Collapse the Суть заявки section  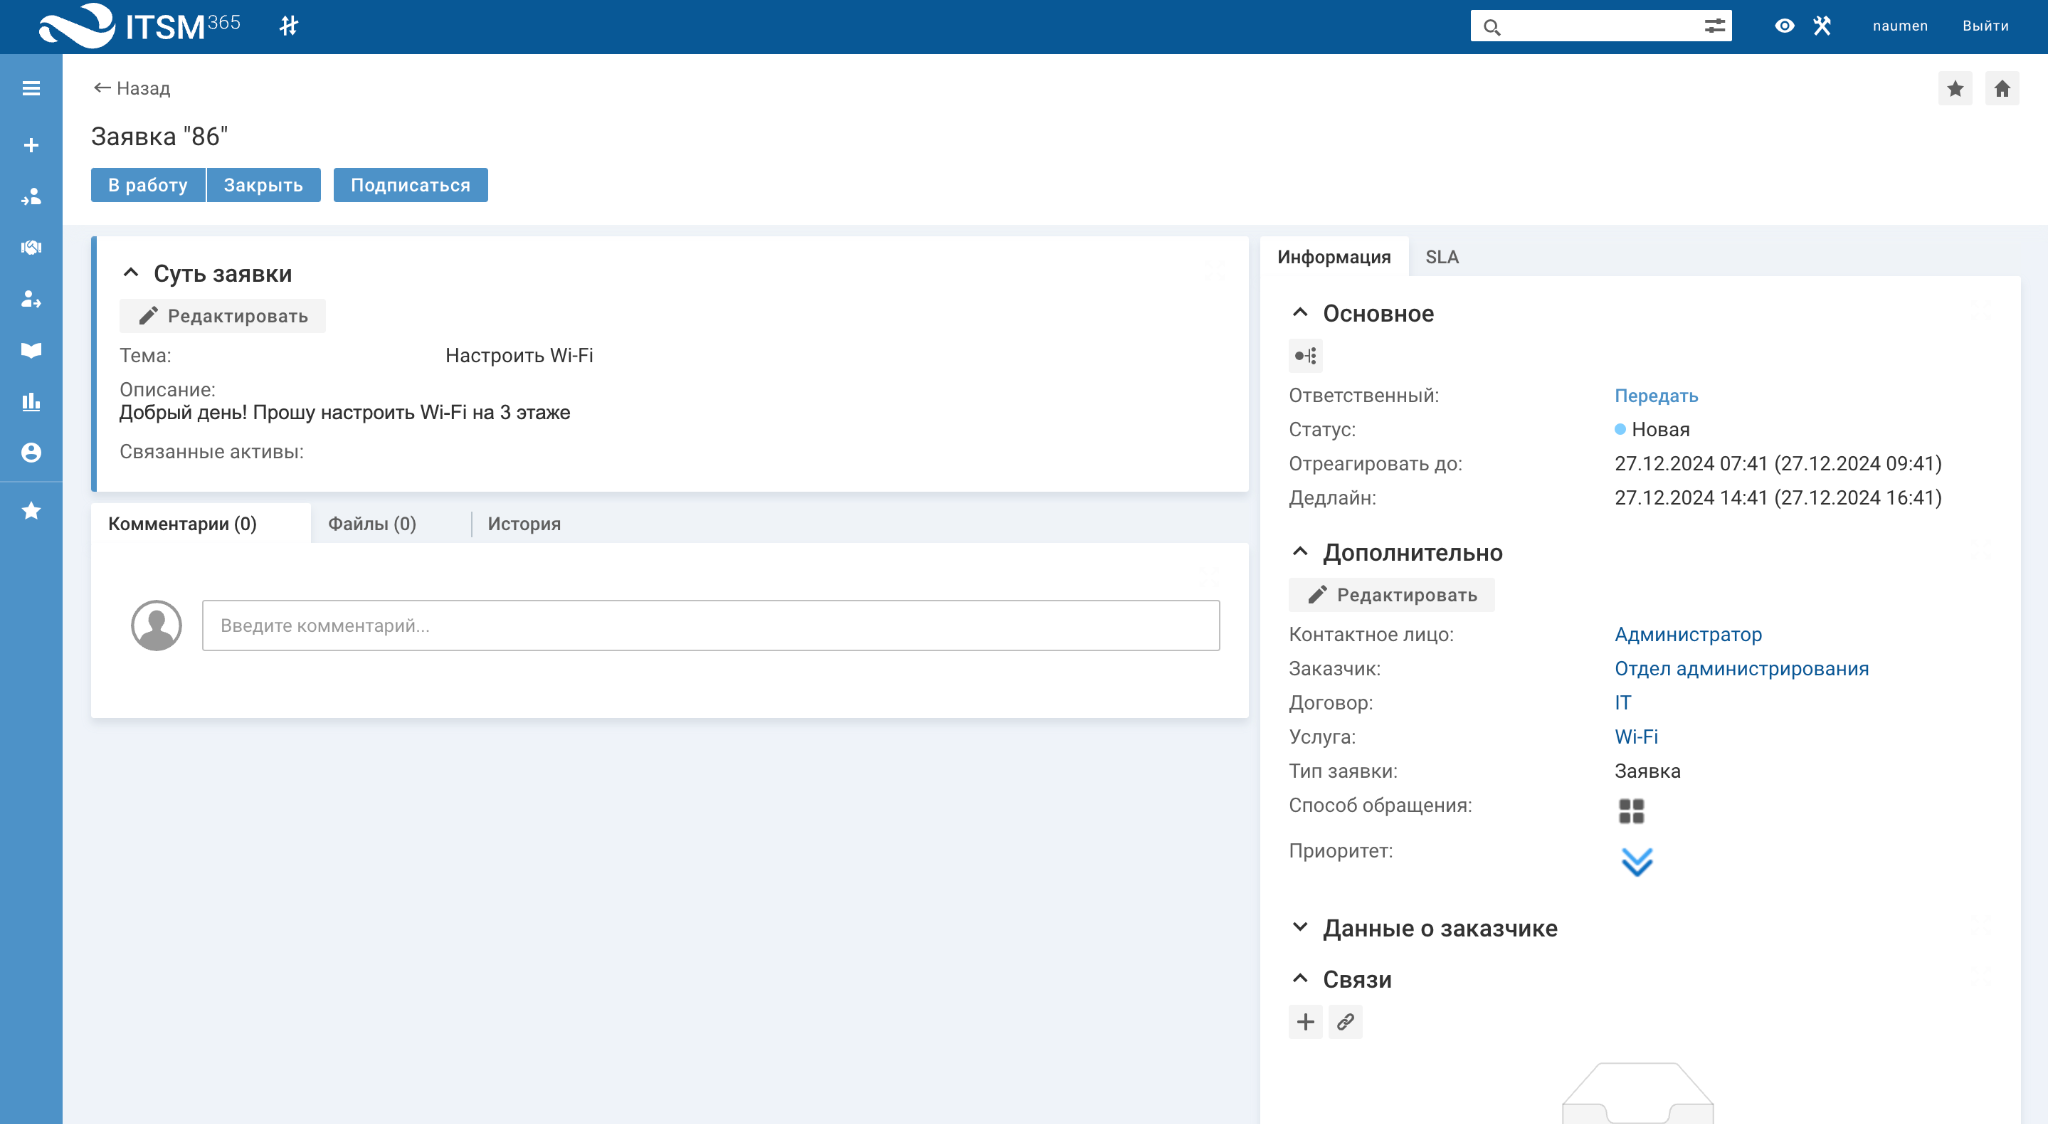(131, 273)
